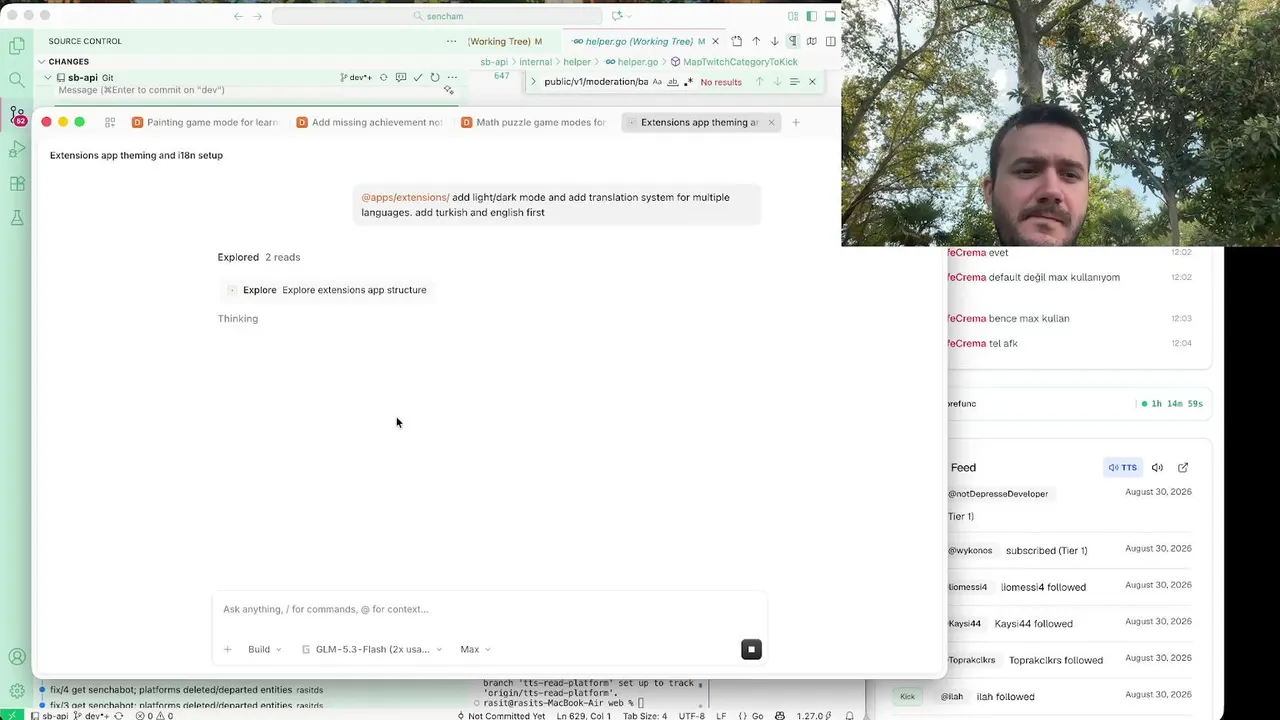
Task: Synchronize changes for sb-api repository
Action: pyautogui.click(x=383, y=77)
